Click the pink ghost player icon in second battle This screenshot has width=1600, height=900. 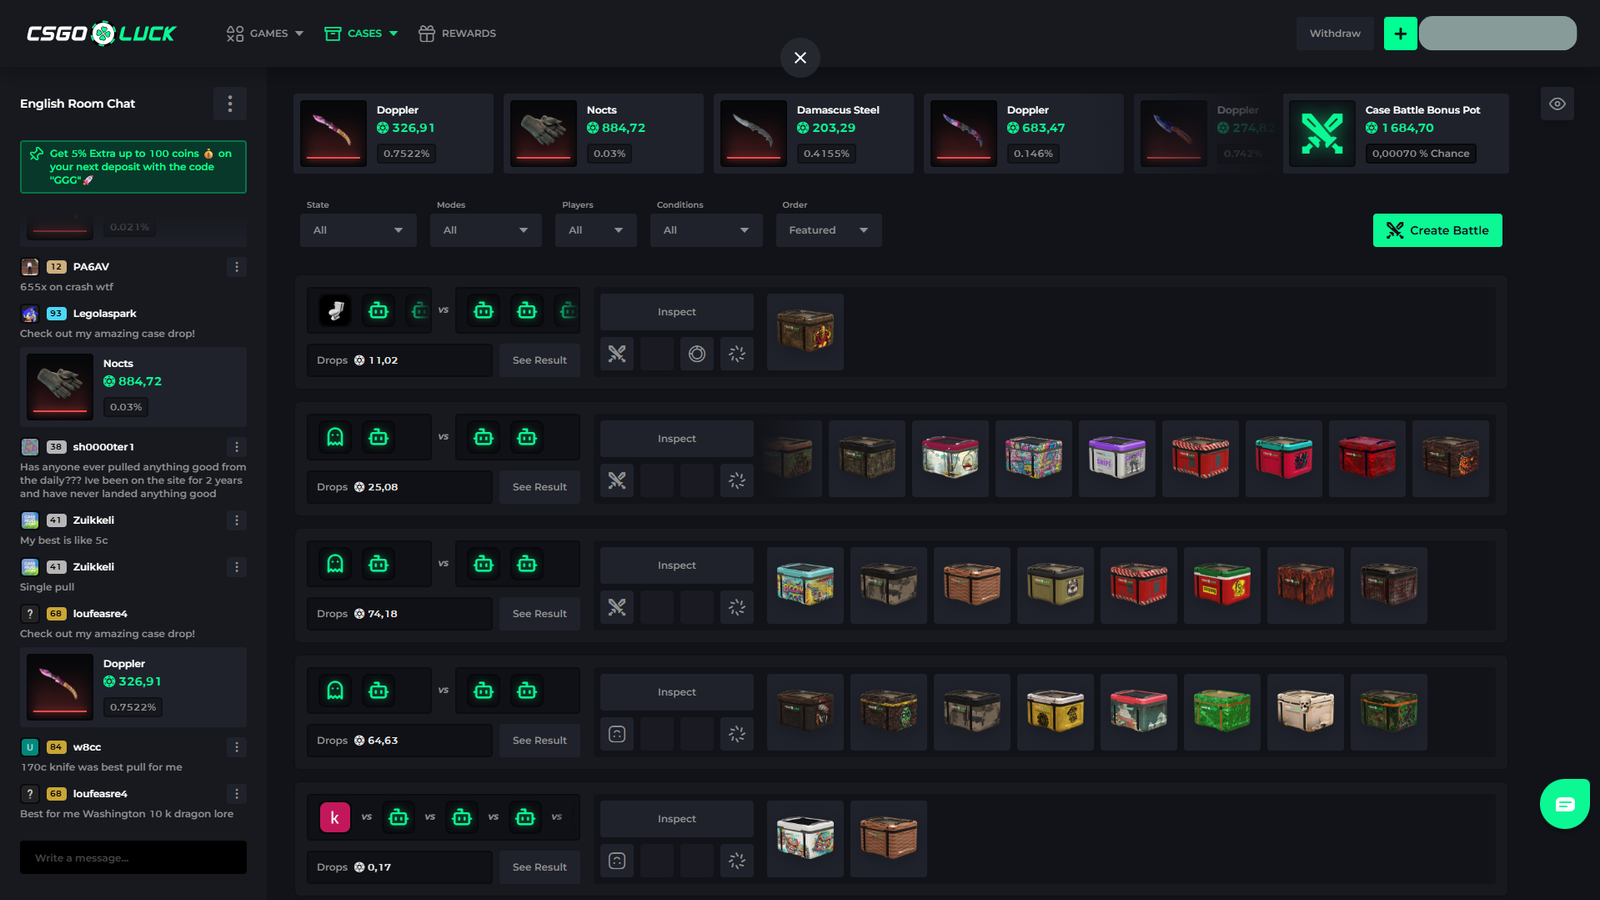[x=334, y=437]
